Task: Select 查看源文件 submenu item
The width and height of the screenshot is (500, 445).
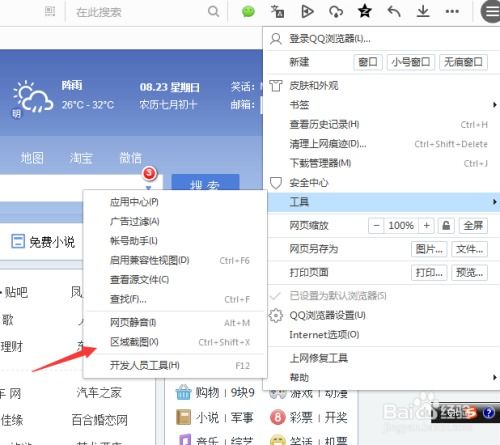Action: click(x=175, y=280)
